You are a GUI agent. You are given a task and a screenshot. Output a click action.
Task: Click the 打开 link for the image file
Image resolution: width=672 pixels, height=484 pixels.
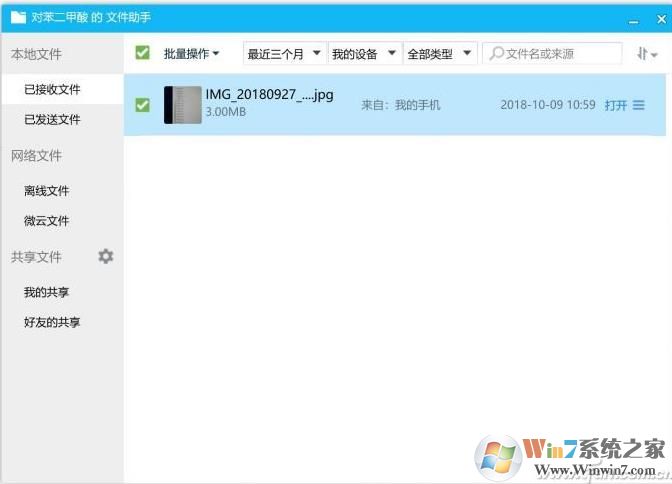coord(616,105)
